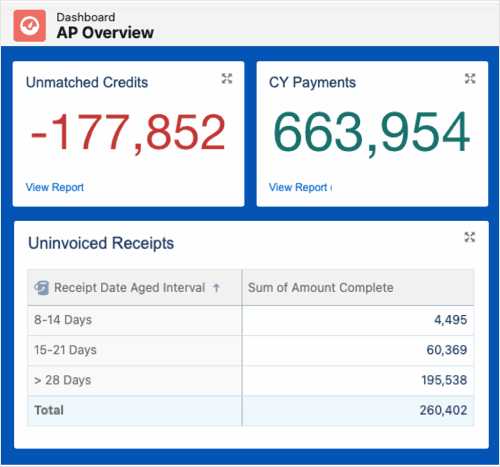Expand the Uninvoiced Receipts widget

click(x=470, y=237)
